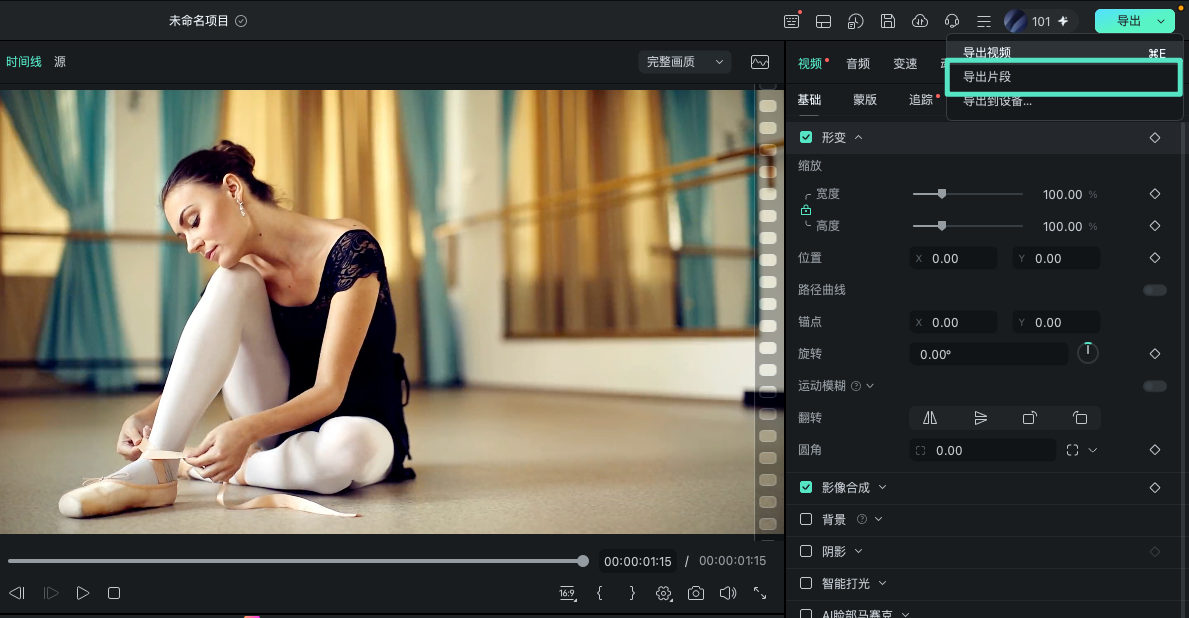Save the project with the floppy disk icon
The width and height of the screenshot is (1189, 618).
click(888, 21)
